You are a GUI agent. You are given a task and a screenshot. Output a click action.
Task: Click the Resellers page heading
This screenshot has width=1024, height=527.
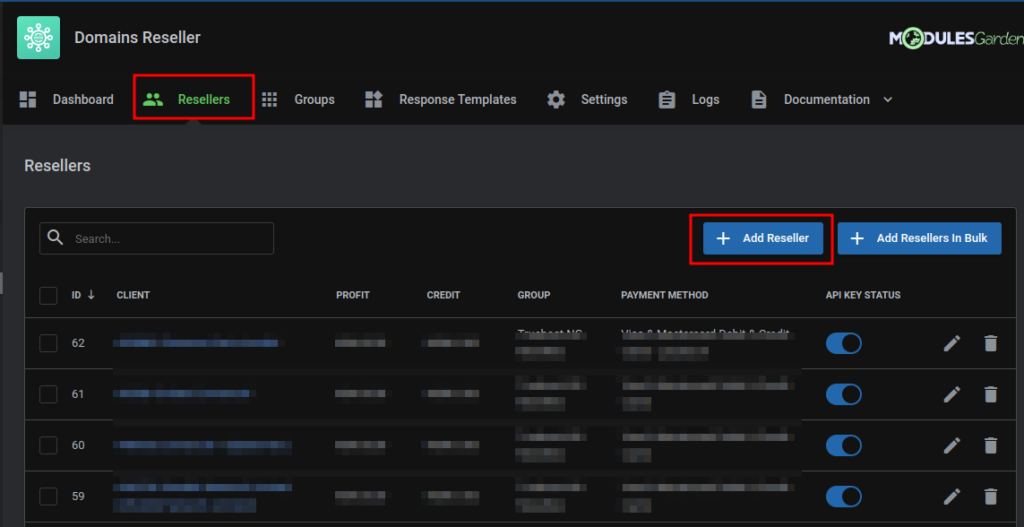pos(57,166)
